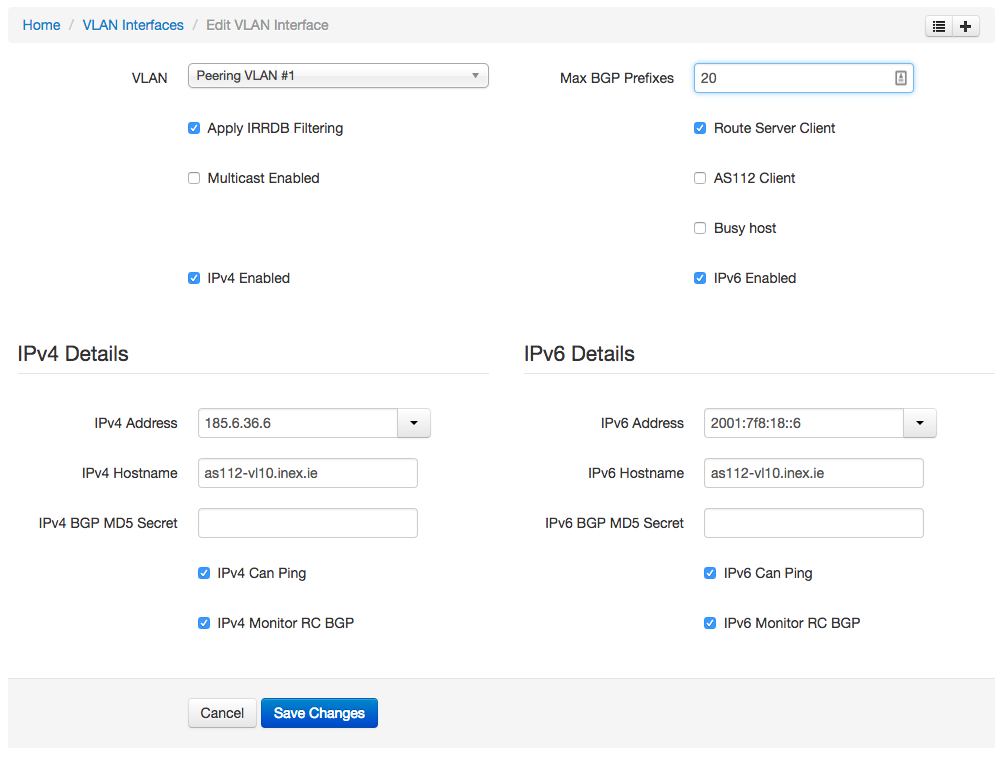Click the IPv4 BGP MD5 Secret field
Viewport: 1002px width, 757px height.
tap(308, 523)
